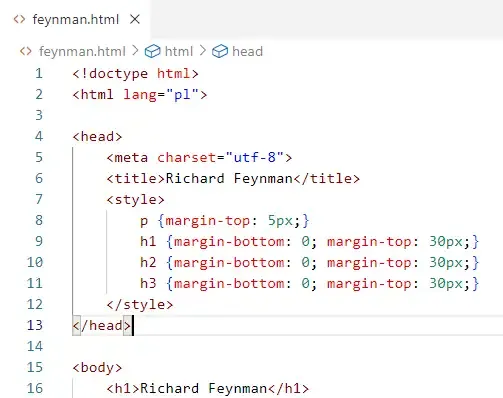Image resolution: width=503 pixels, height=398 pixels.
Task: Select line number 4 in gutter
Action: point(39,136)
